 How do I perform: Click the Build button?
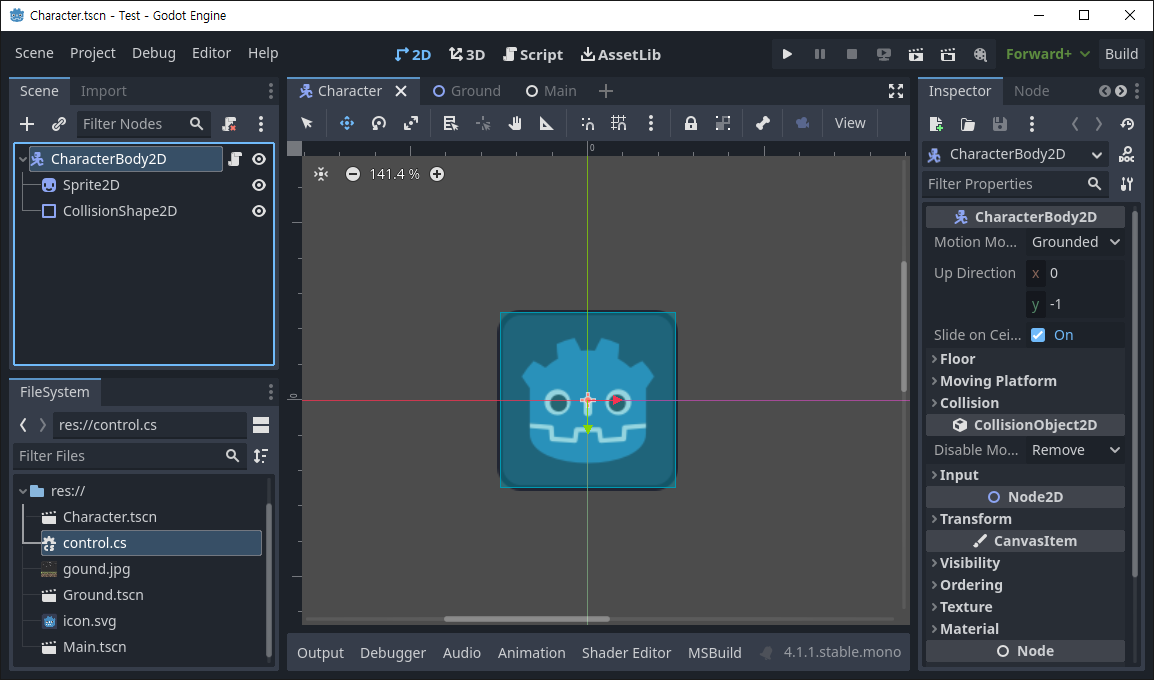tap(1121, 54)
